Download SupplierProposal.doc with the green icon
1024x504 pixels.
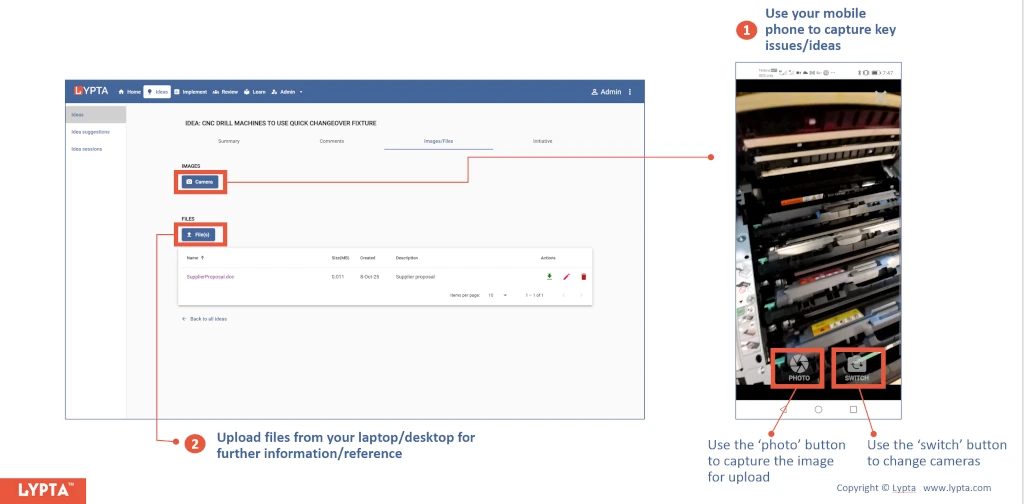(x=549, y=277)
